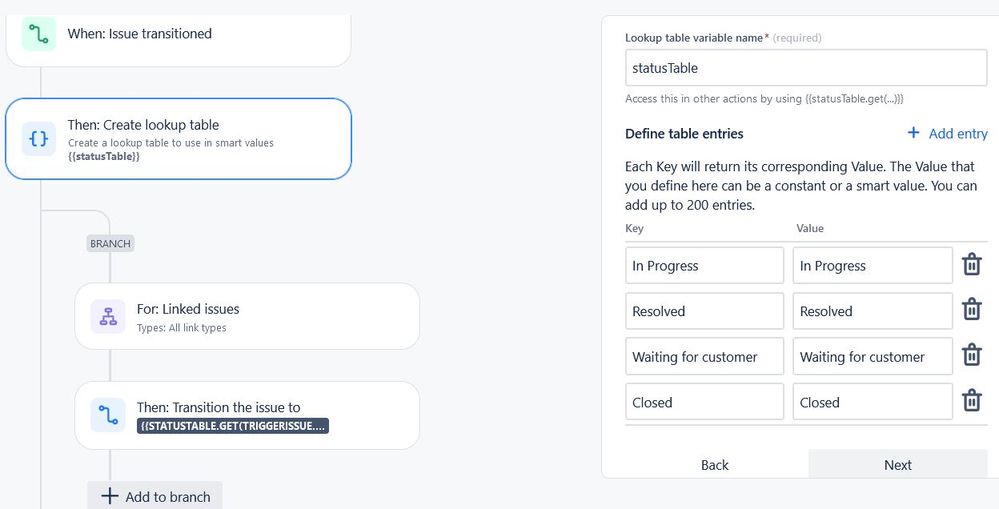This screenshot has height=509, width=999.
Task: Delete the Resolved table entry
Action: (x=971, y=310)
